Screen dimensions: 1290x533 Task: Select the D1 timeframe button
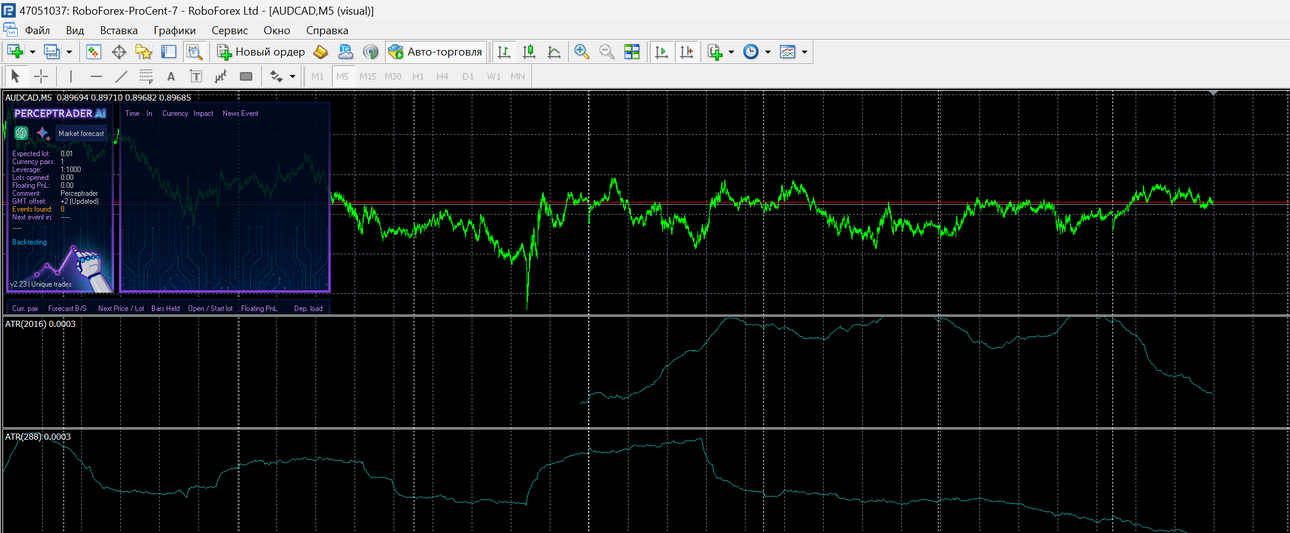pyautogui.click(x=468, y=76)
